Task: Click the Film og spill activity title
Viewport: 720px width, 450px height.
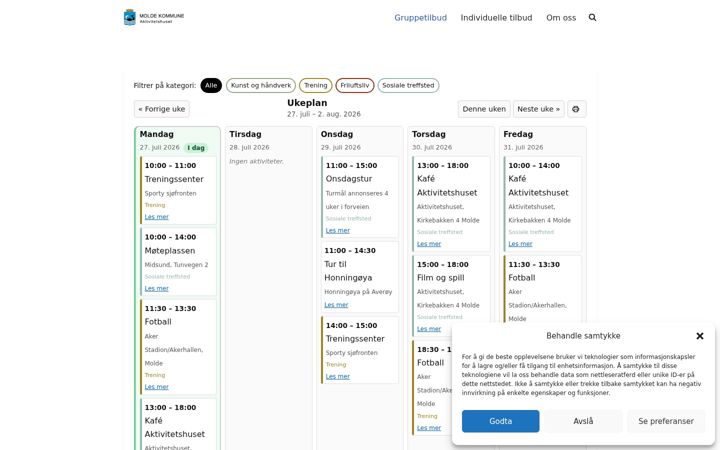Action: pos(440,278)
